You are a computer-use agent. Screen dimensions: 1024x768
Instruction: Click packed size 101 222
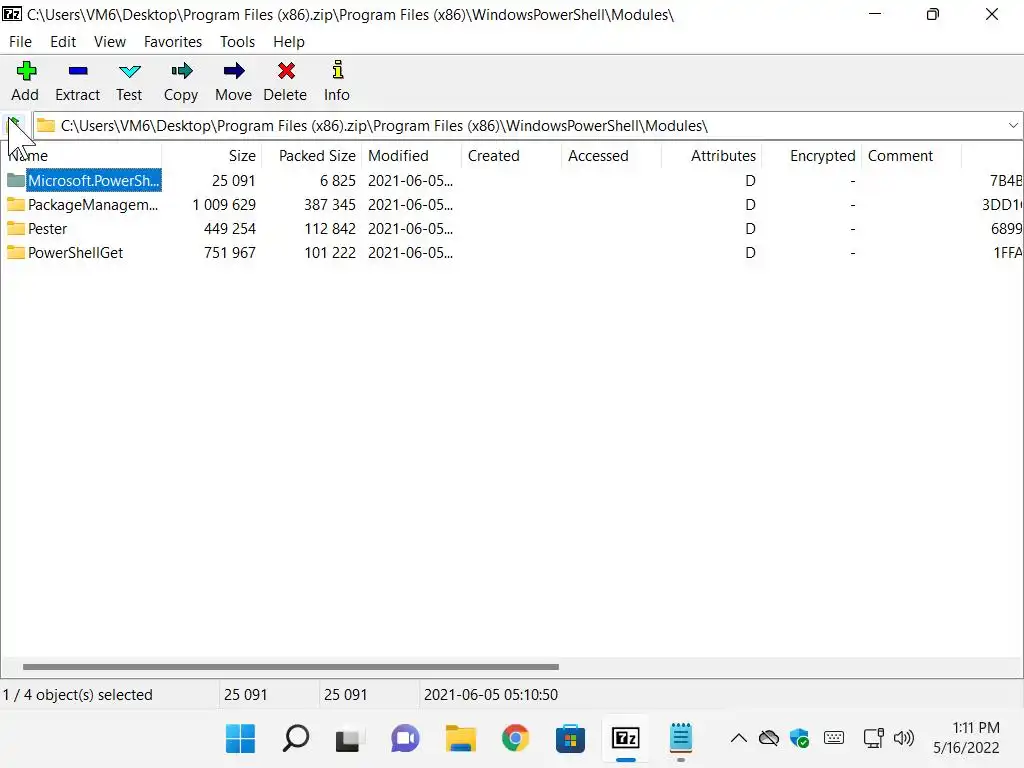pyautogui.click(x=330, y=253)
